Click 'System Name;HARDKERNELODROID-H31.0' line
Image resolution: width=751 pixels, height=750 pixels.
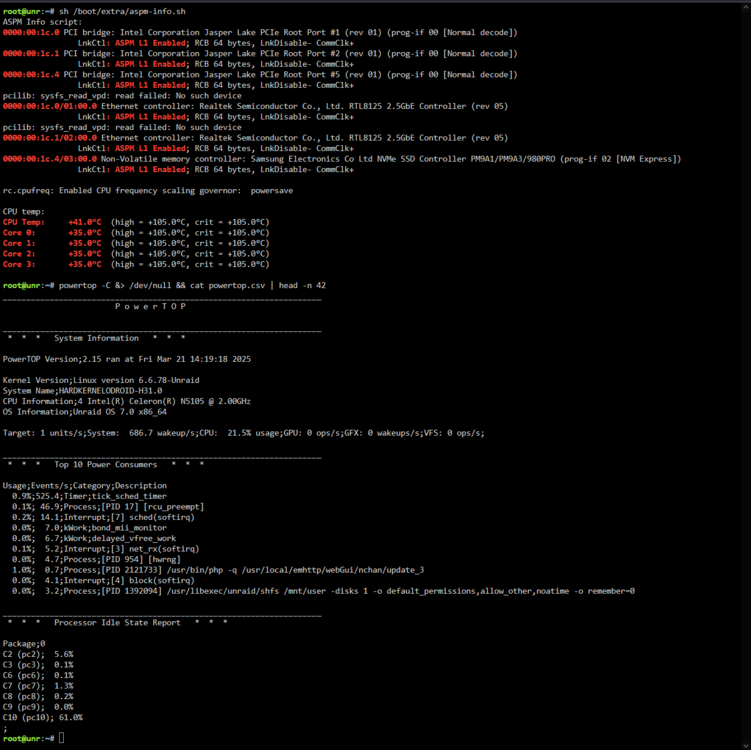pos(82,390)
